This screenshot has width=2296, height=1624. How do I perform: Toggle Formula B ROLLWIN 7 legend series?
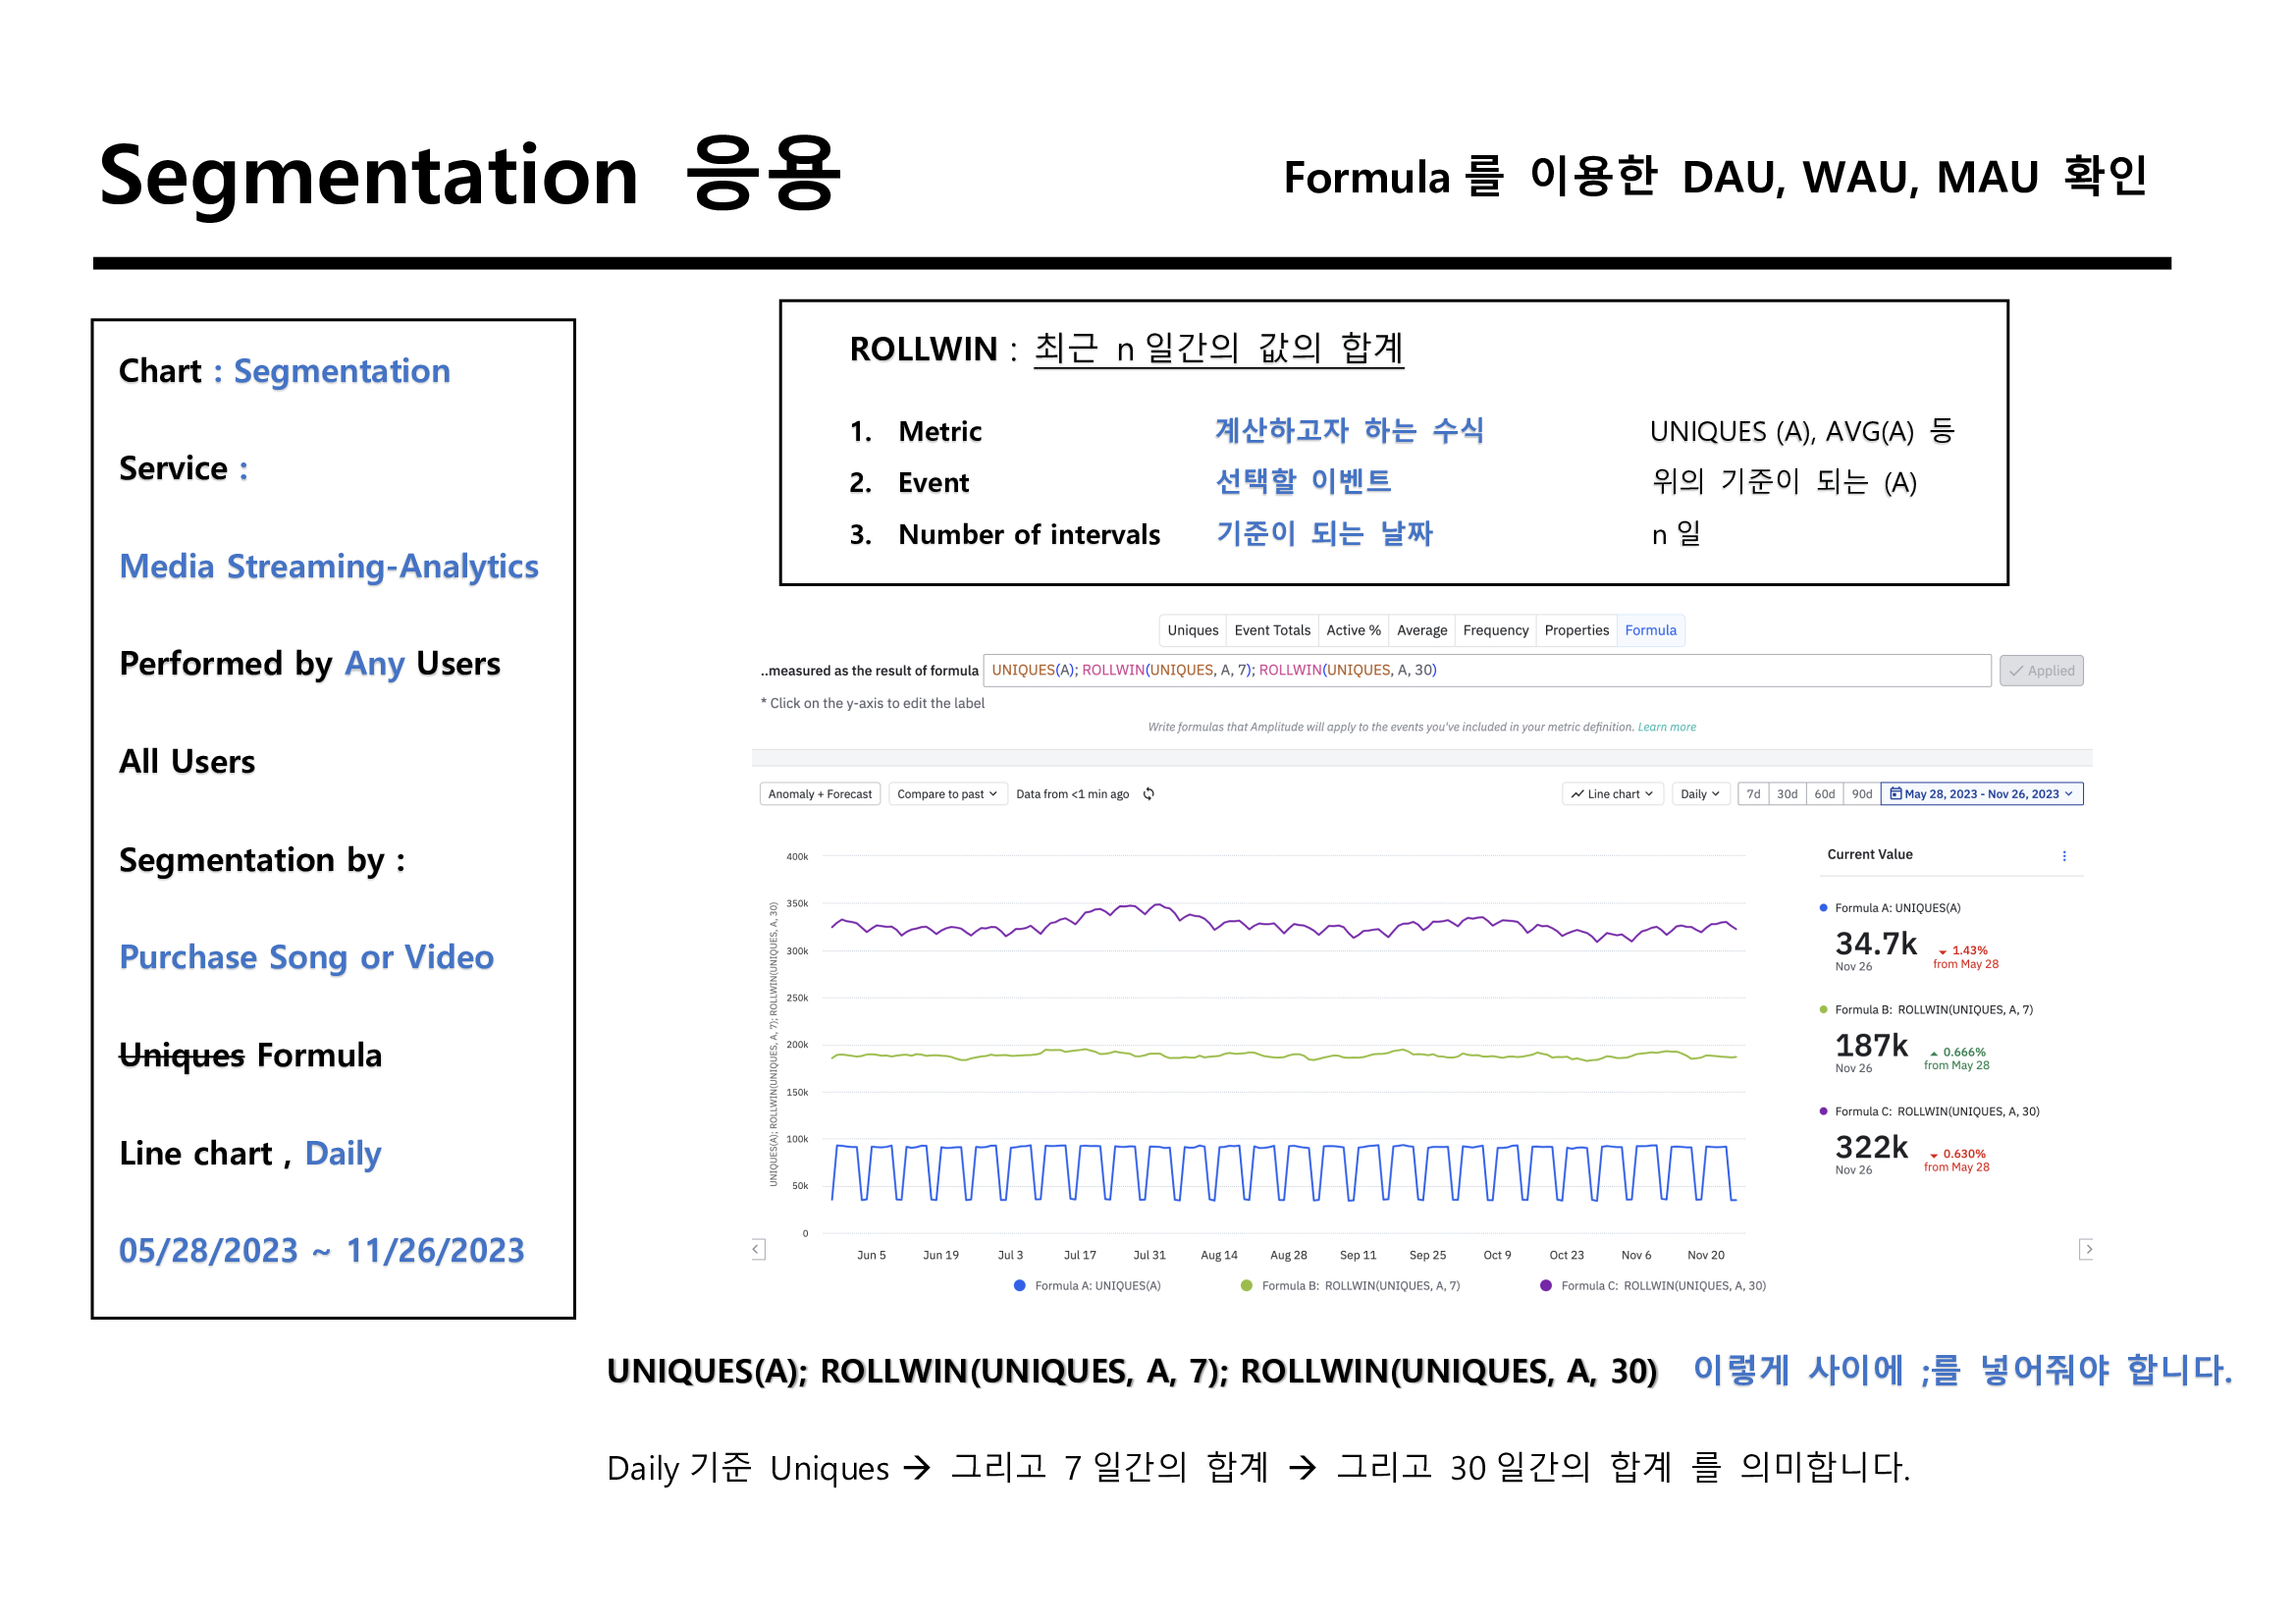point(1359,1286)
